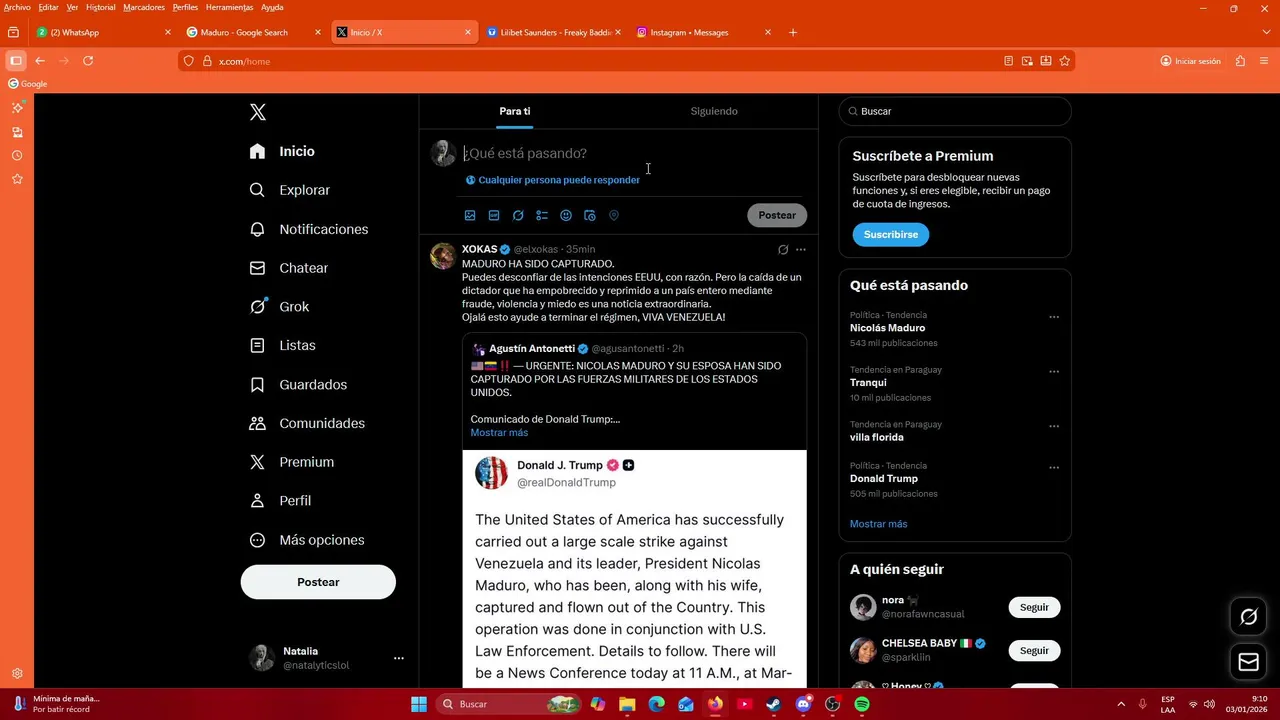Open Explorar from the X sidebar

290,190
